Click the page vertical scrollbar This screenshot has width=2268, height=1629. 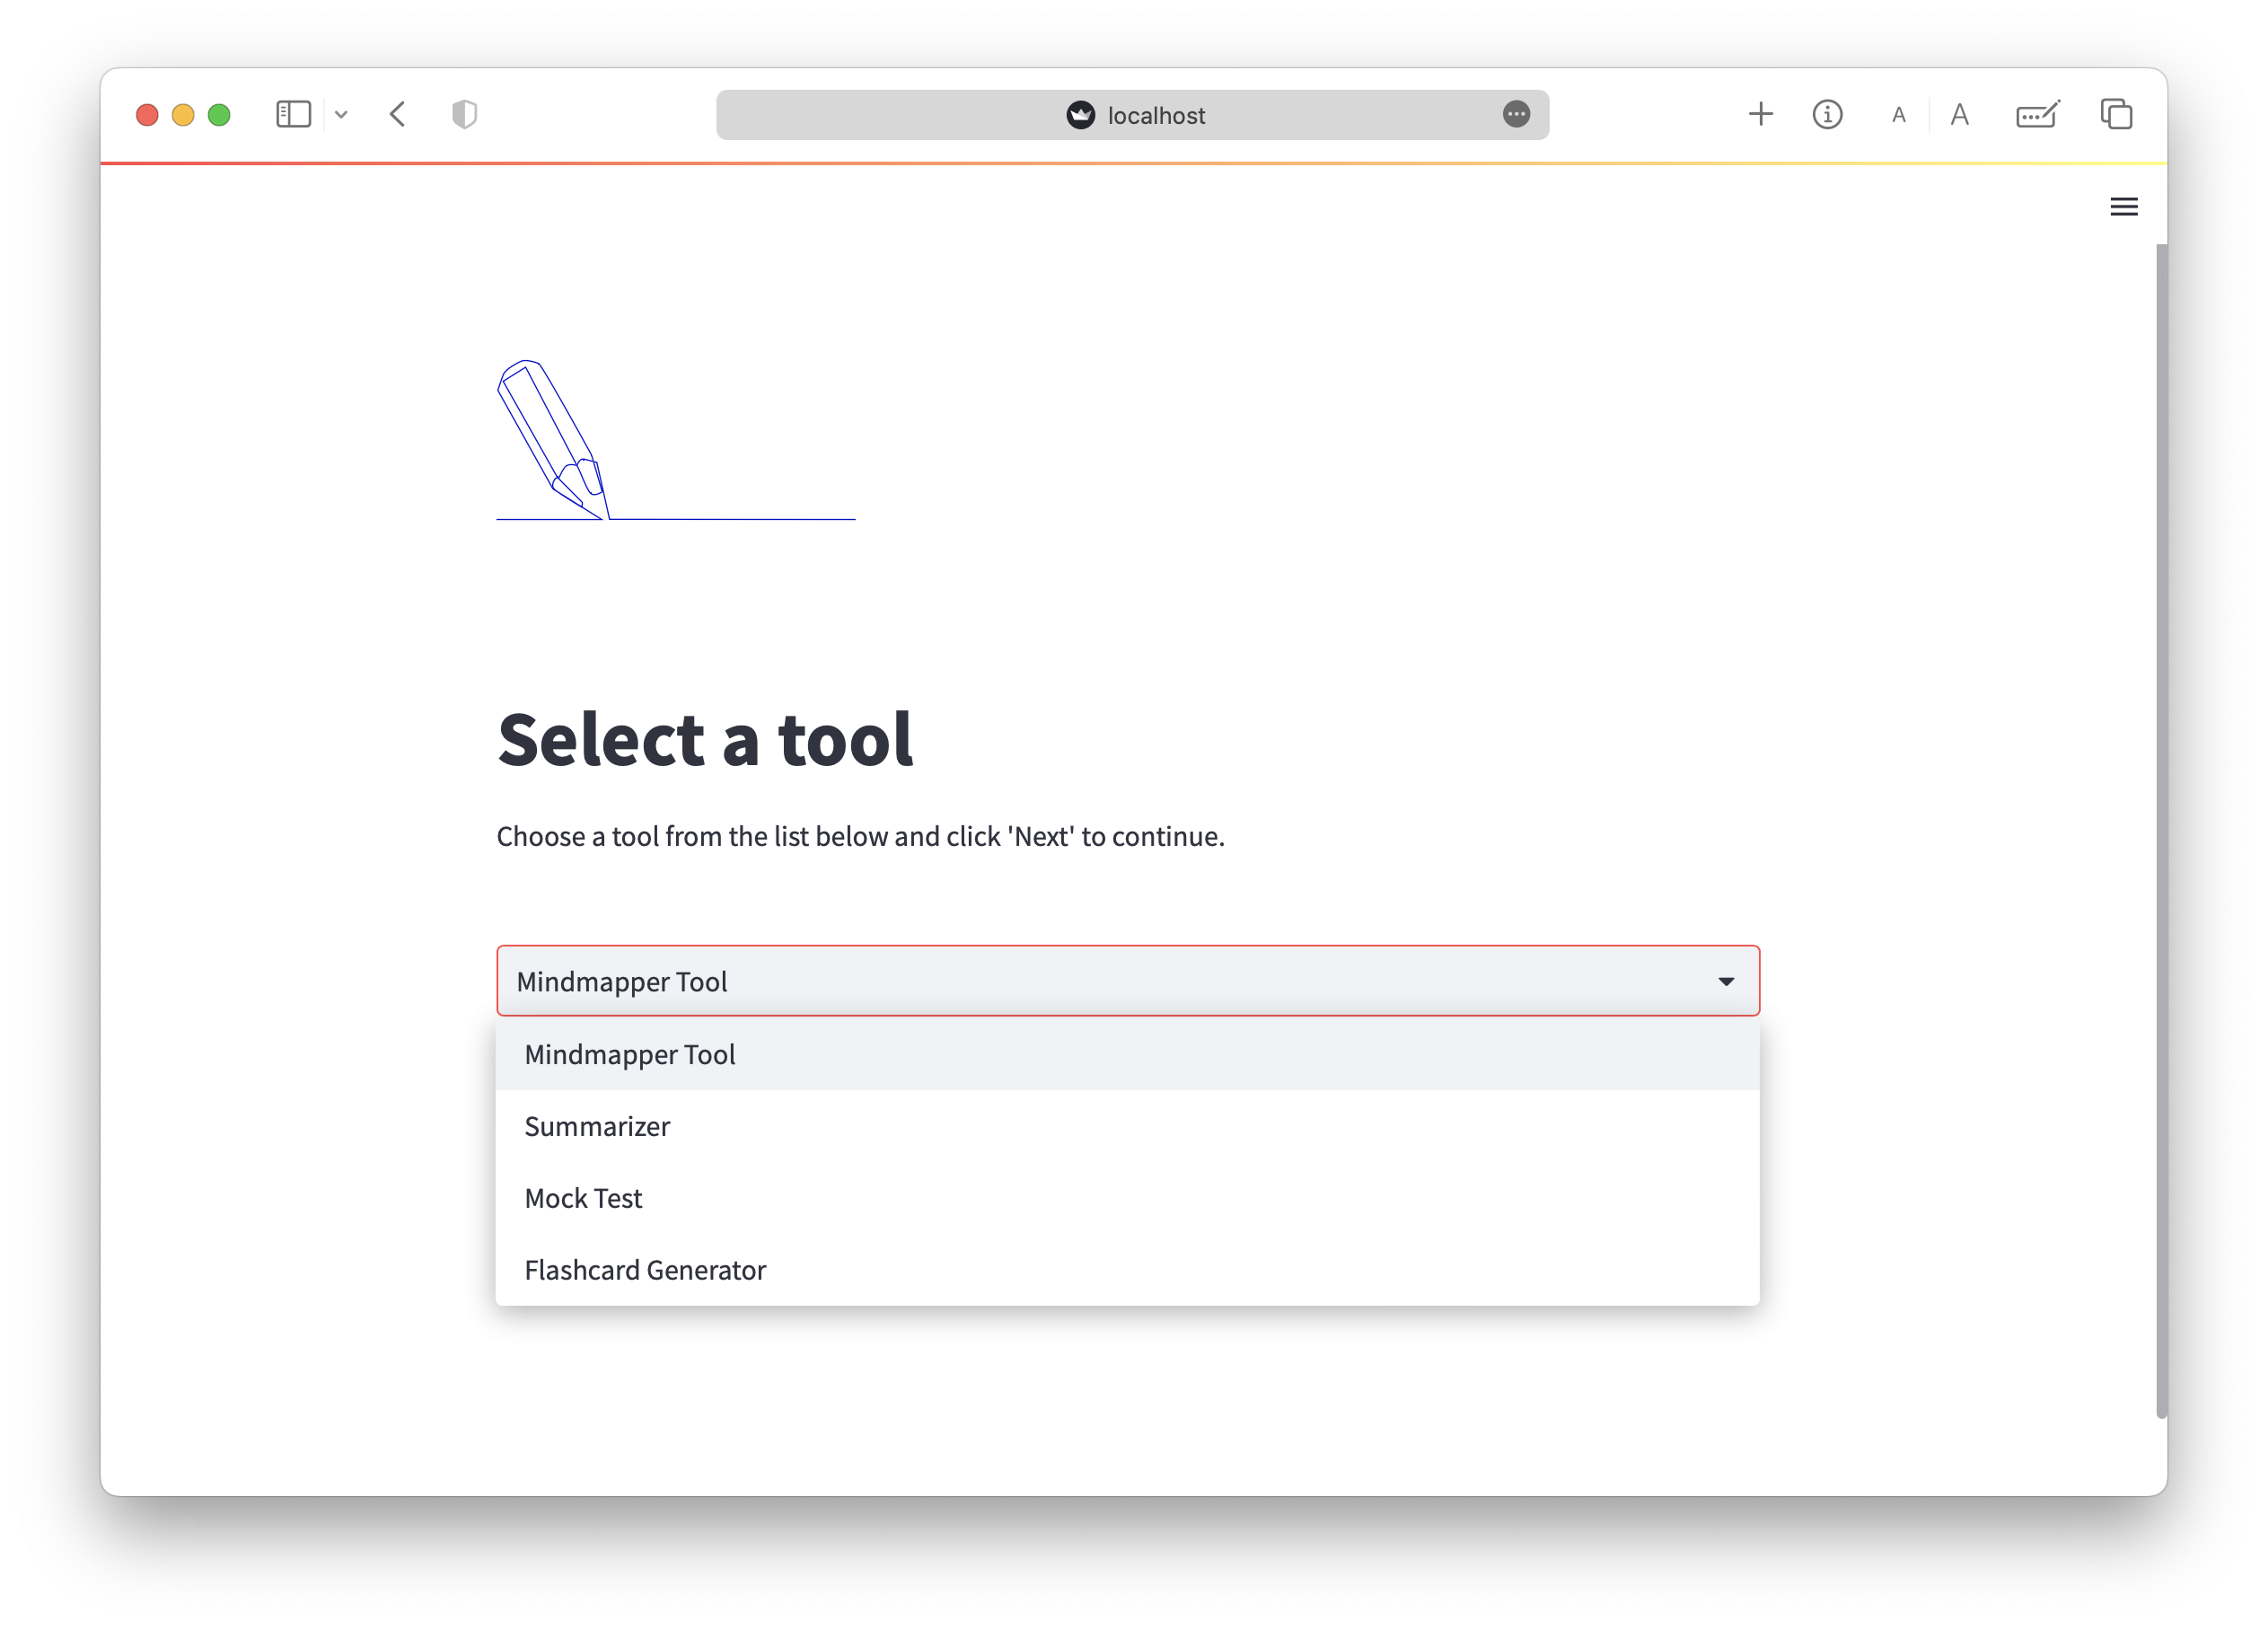click(x=2160, y=830)
